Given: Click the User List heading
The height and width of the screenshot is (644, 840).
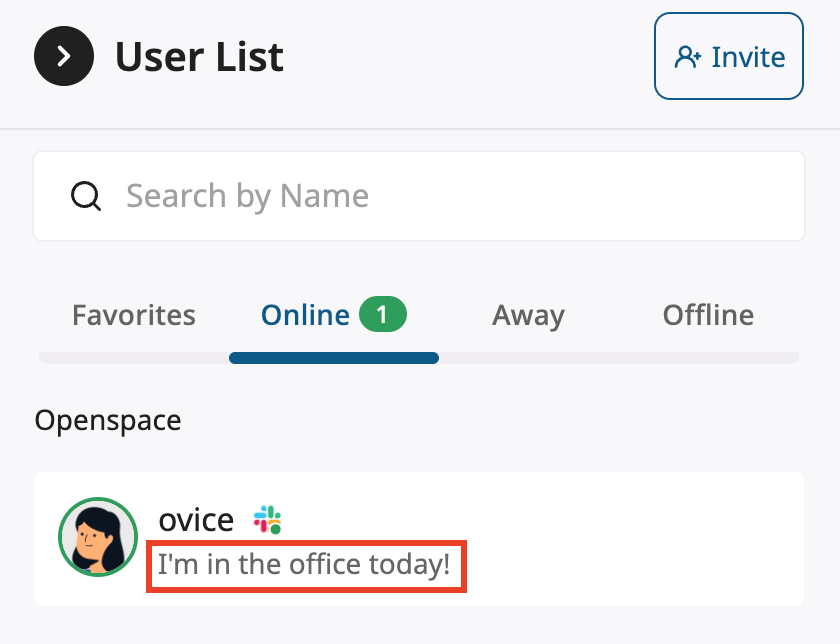Looking at the screenshot, I should tap(199, 56).
